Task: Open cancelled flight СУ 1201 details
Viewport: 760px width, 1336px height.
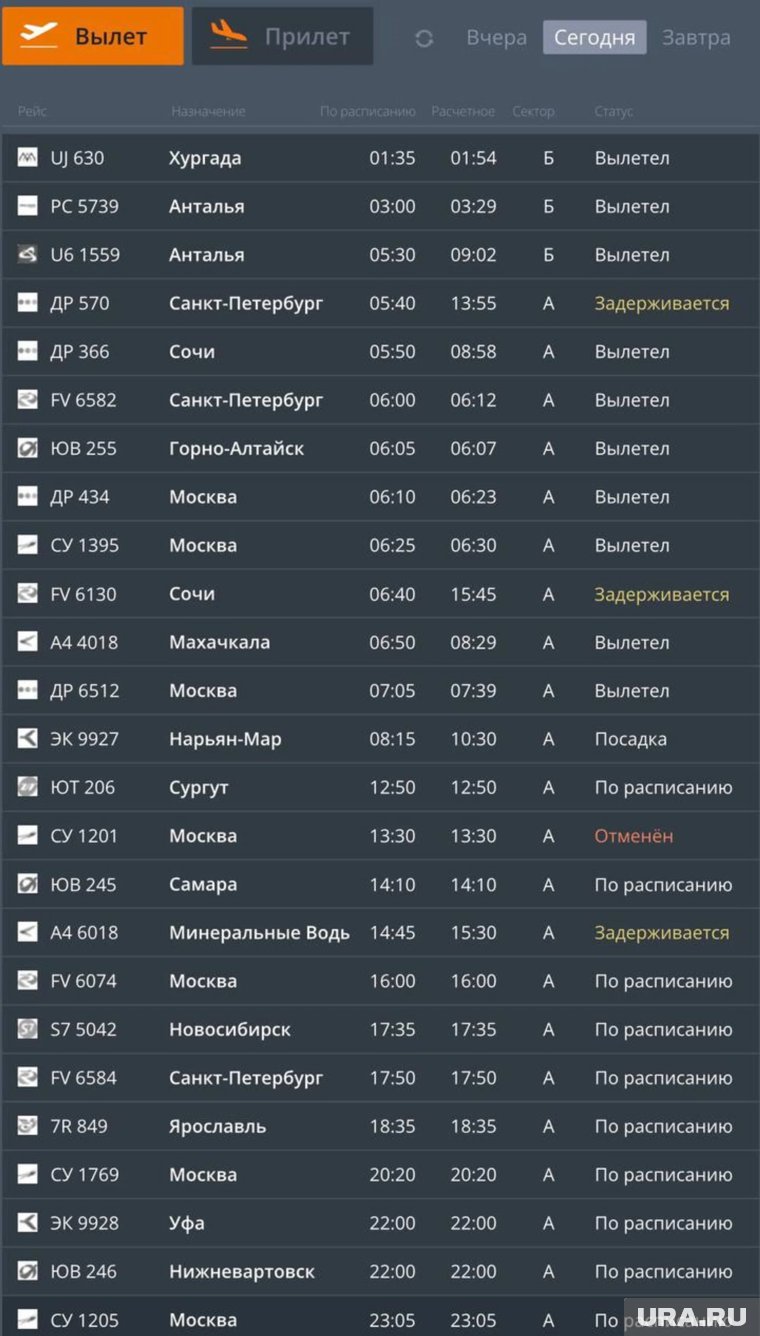Action: coord(380,836)
